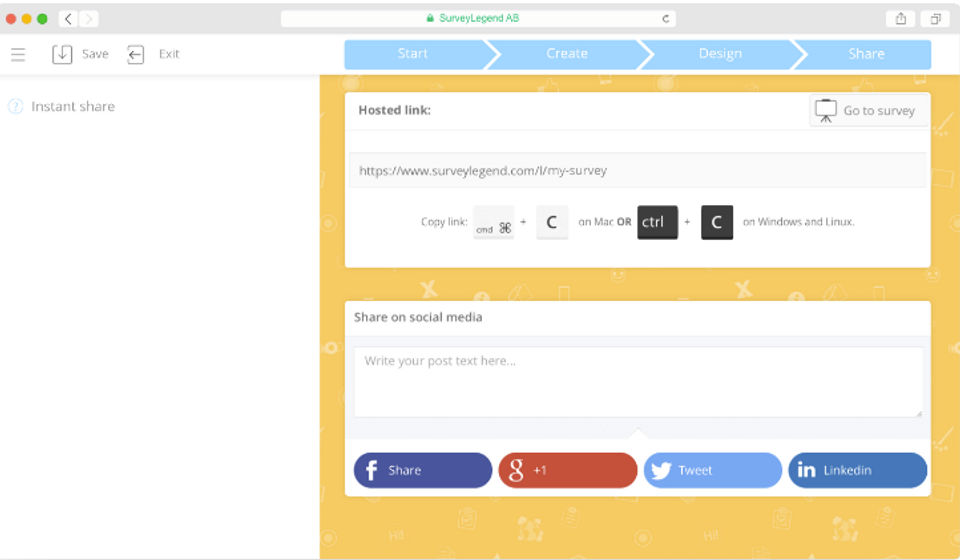Click the Instant share help icon

coord(15,106)
